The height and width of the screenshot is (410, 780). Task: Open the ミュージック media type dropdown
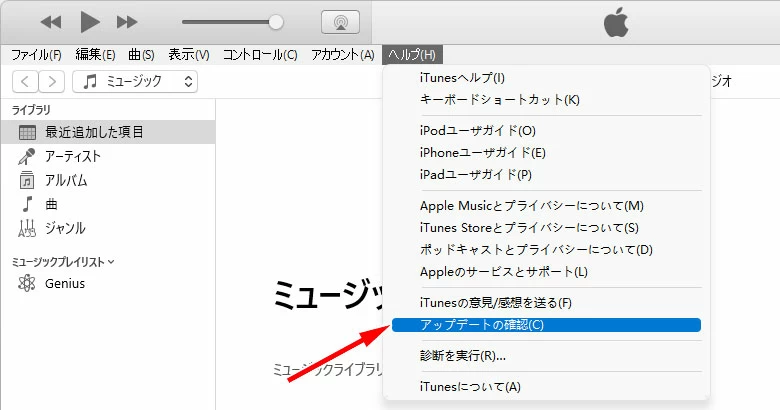click(x=139, y=82)
